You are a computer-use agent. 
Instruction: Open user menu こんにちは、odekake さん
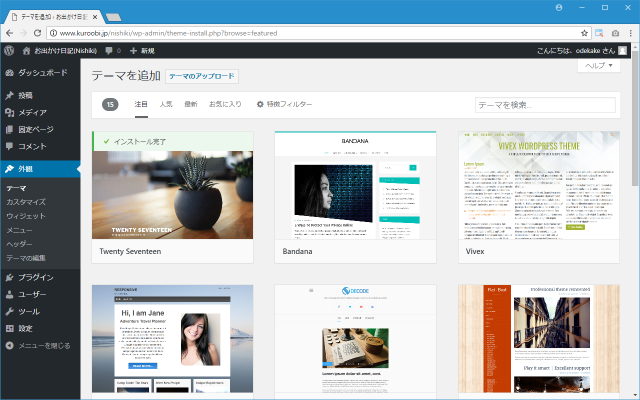[x=582, y=51]
